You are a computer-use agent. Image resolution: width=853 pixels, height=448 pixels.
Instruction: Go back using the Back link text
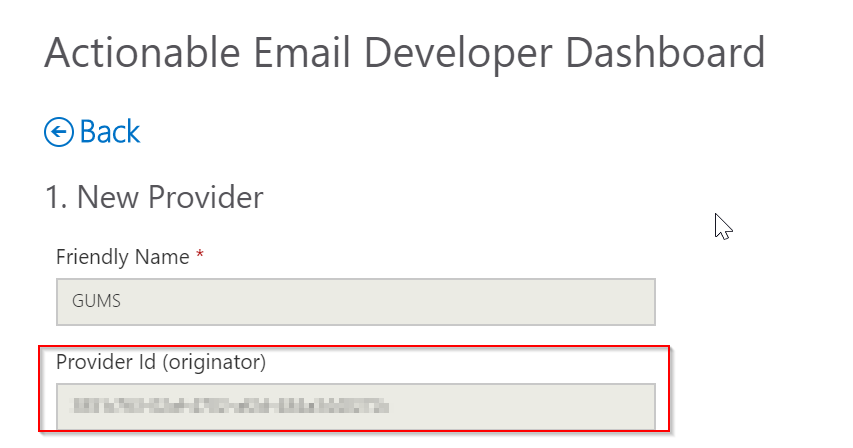pyautogui.click(x=110, y=132)
